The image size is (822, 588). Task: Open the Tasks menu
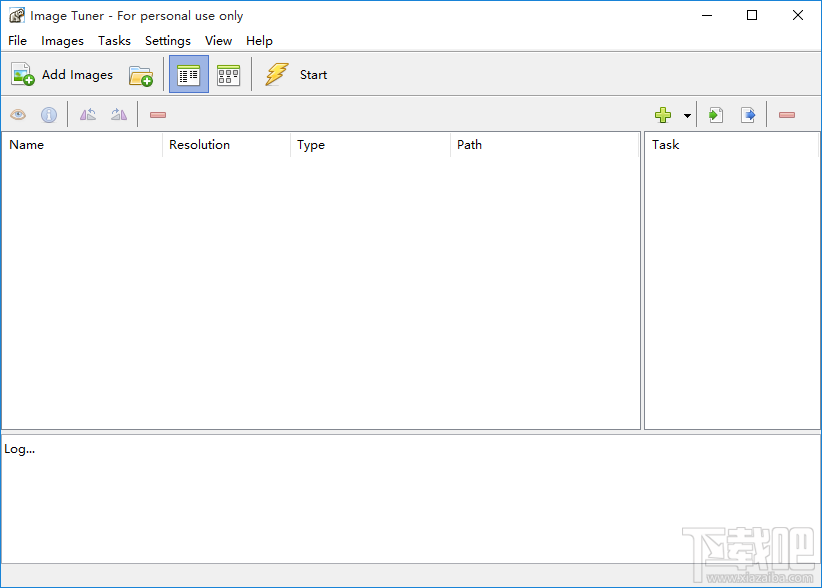tap(114, 41)
